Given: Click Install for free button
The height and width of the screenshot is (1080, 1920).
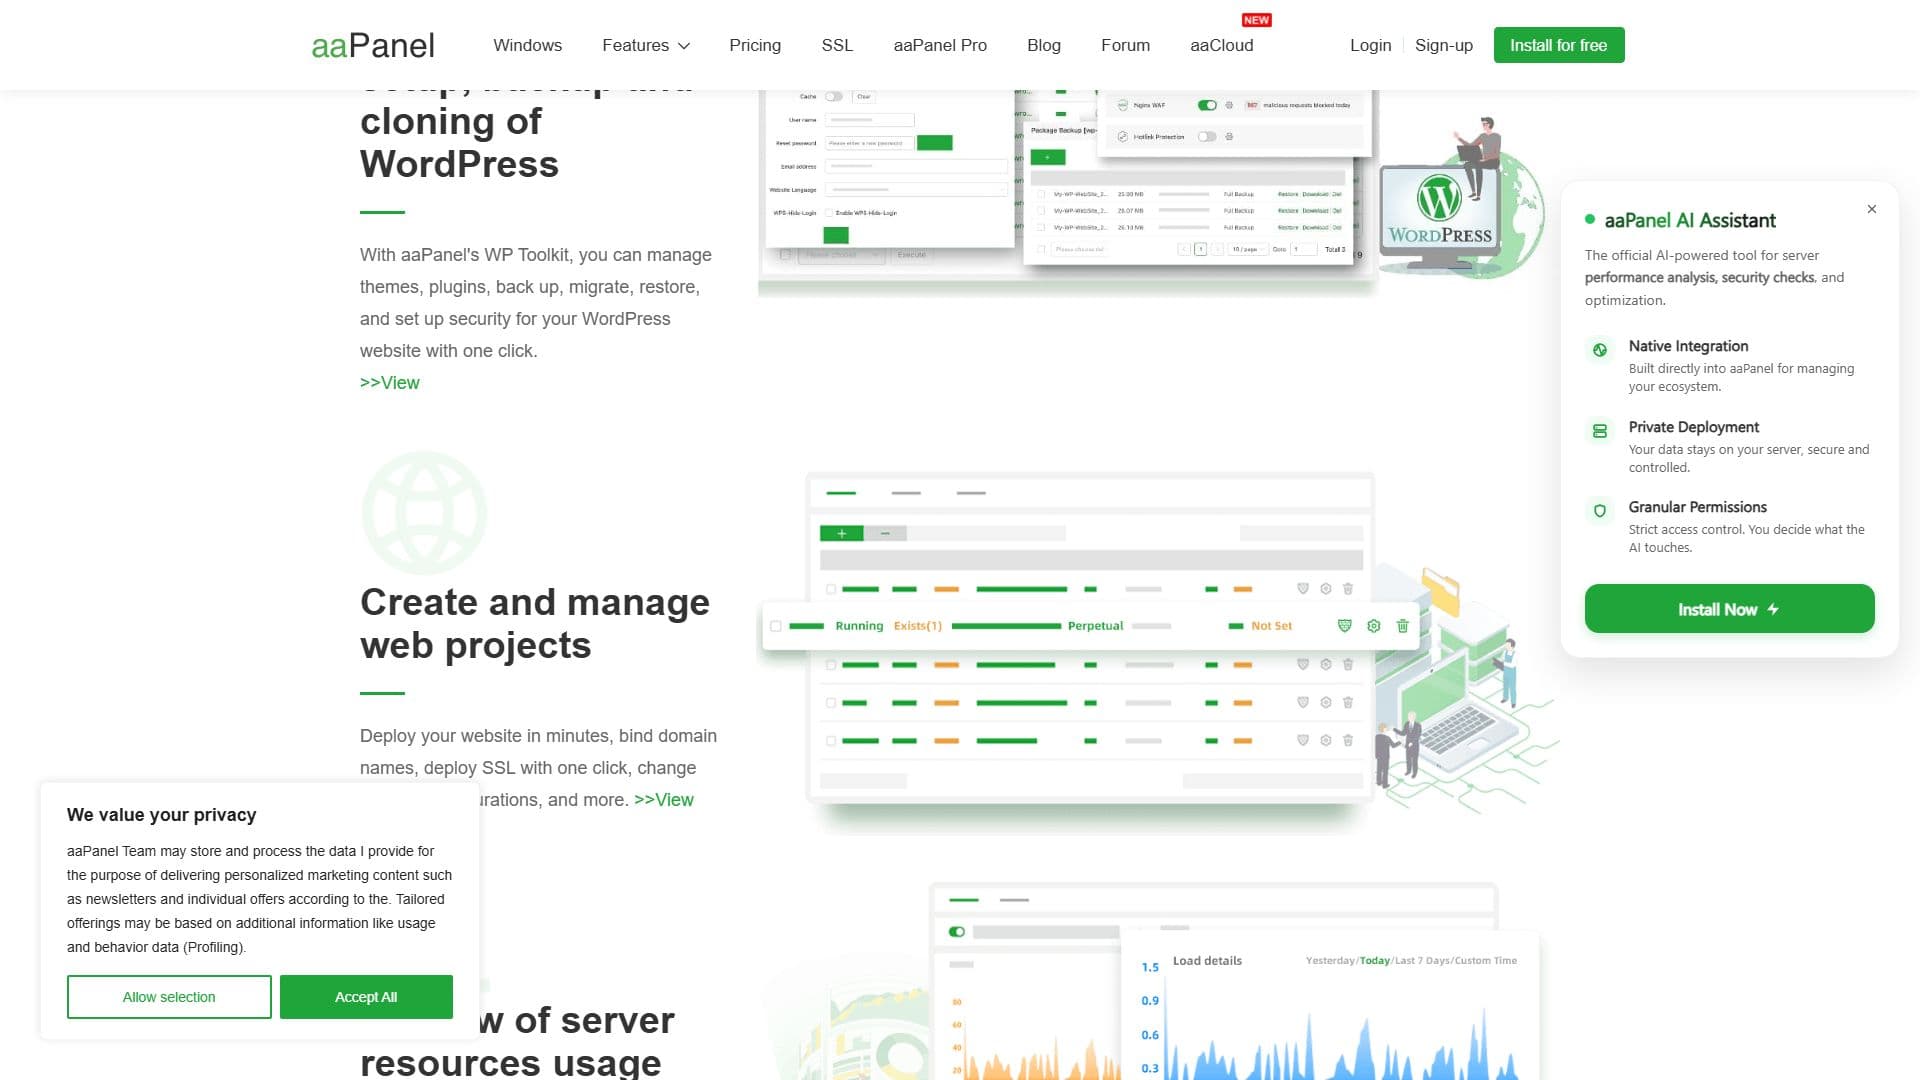Looking at the screenshot, I should pos(1558,45).
